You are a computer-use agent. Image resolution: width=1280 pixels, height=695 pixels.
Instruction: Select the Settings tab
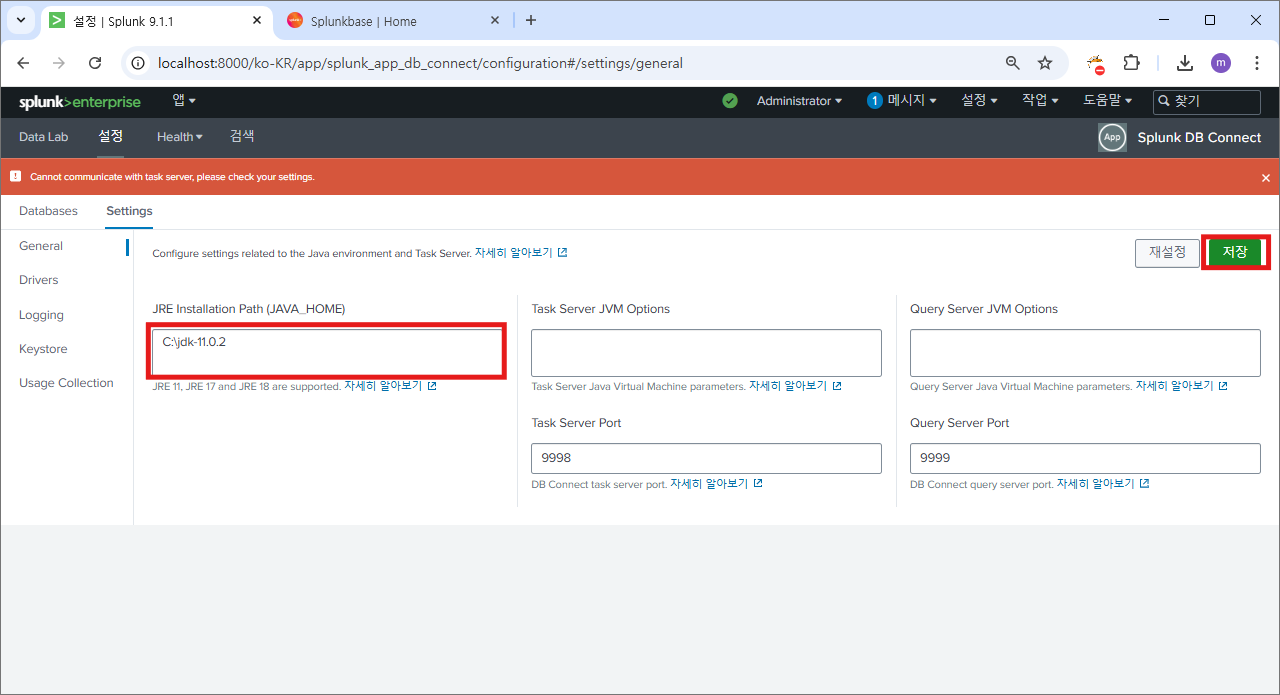click(x=129, y=211)
